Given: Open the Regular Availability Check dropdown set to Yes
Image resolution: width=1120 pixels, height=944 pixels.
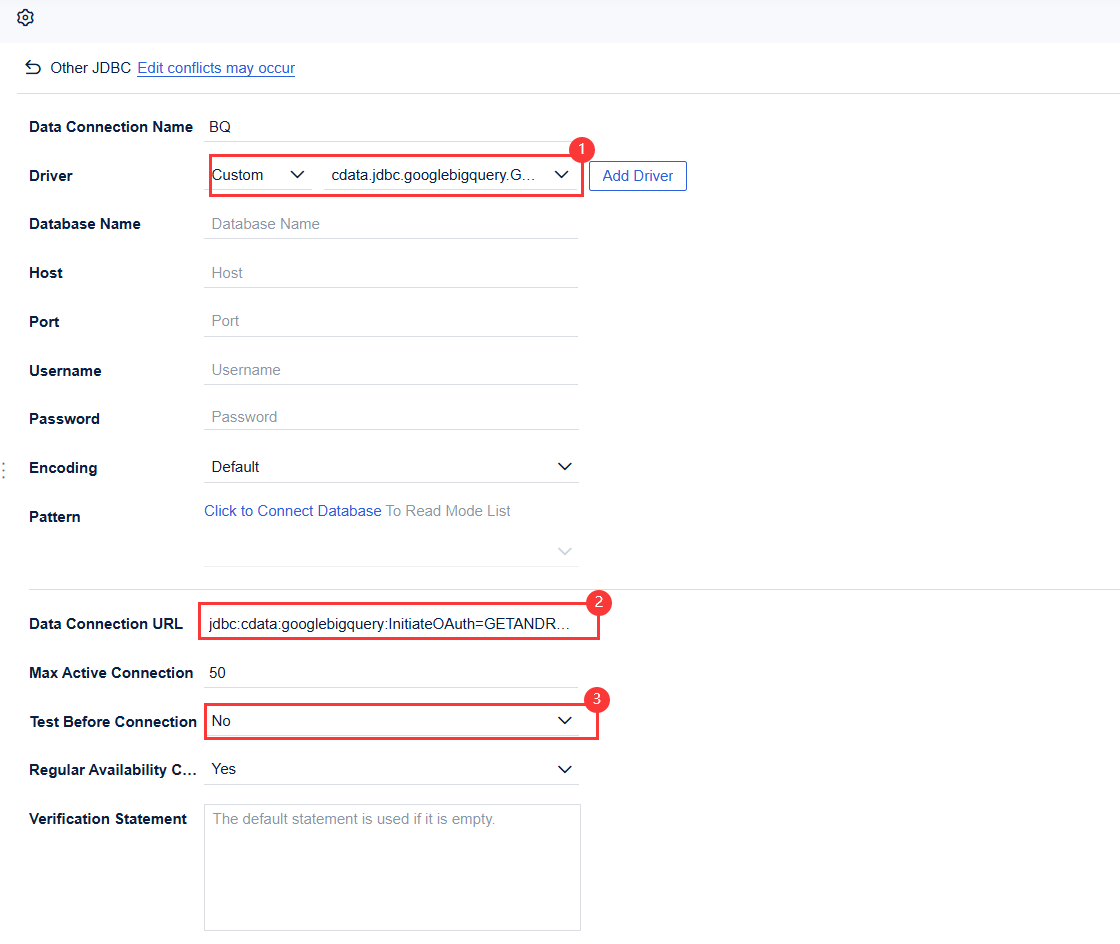Looking at the screenshot, I should coord(391,769).
